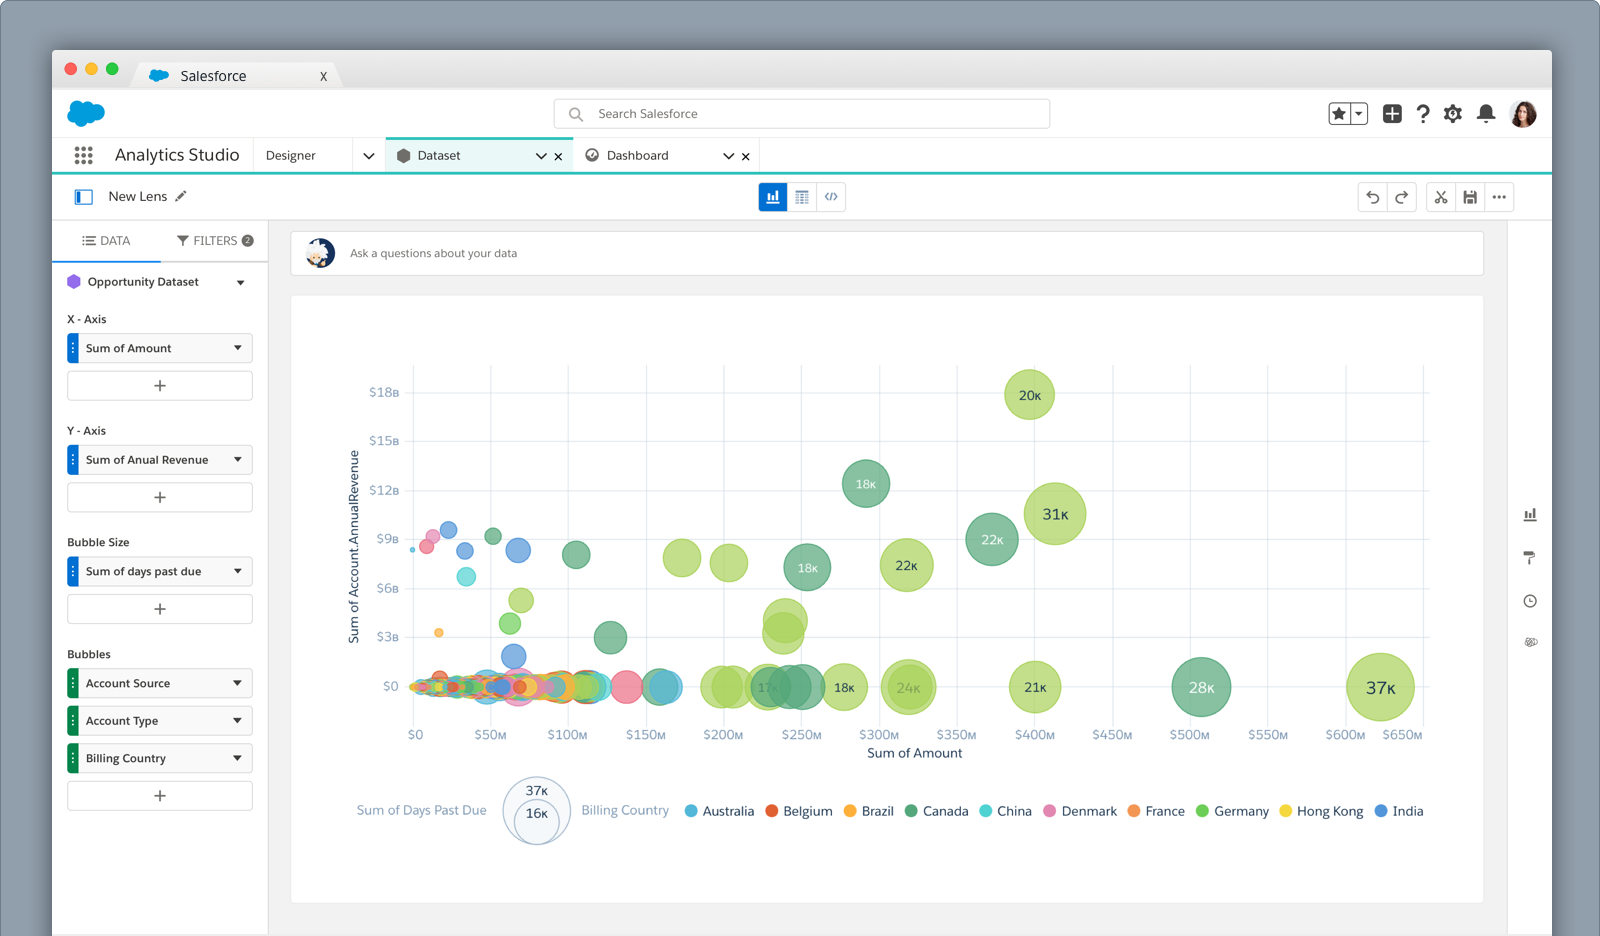Image resolution: width=1600 pixels, height=936 pixels.
Task: Switch to table mode view
Action: coord(802,197)
